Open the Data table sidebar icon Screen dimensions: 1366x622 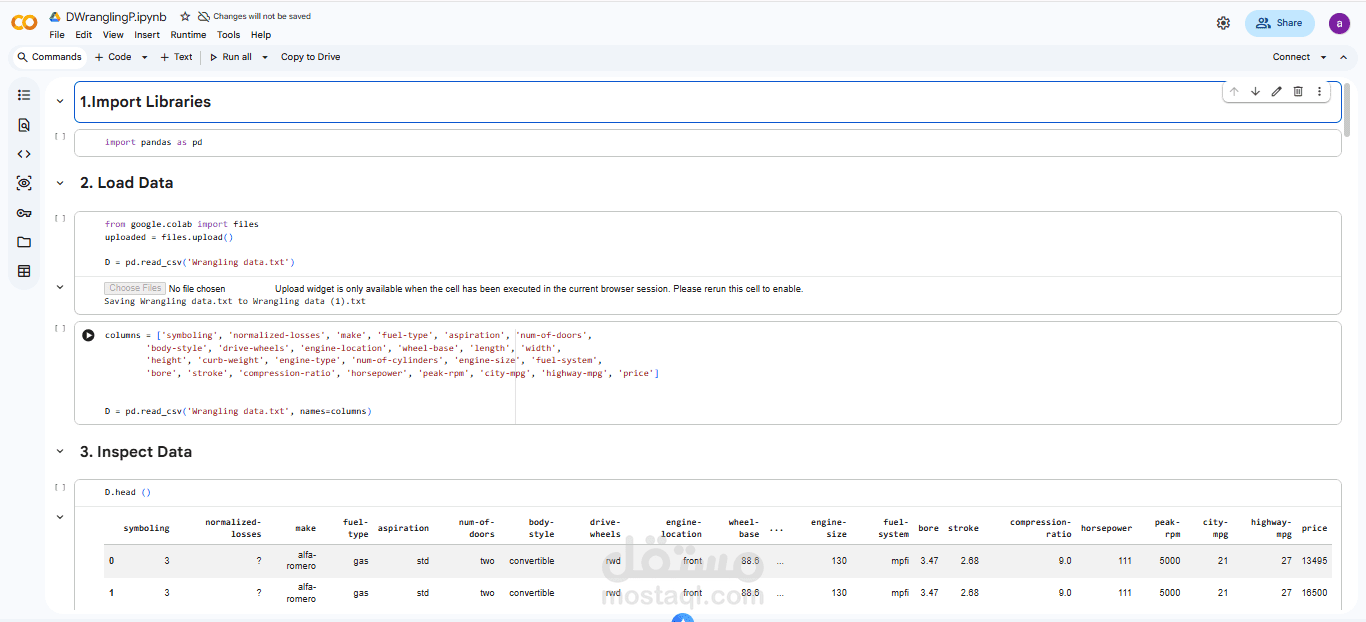click(24, 271)
